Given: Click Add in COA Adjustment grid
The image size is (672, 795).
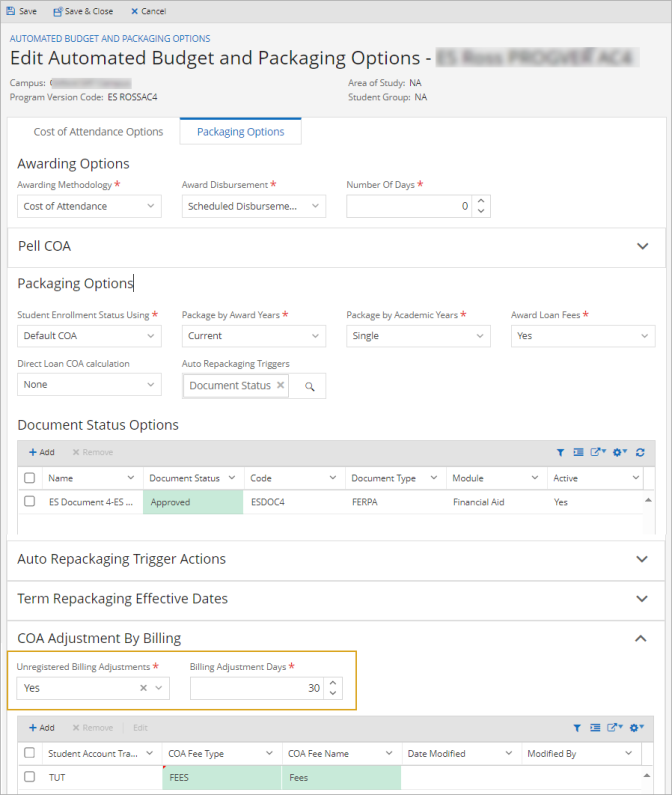Looking at the screenshot, I should [42, 728].
